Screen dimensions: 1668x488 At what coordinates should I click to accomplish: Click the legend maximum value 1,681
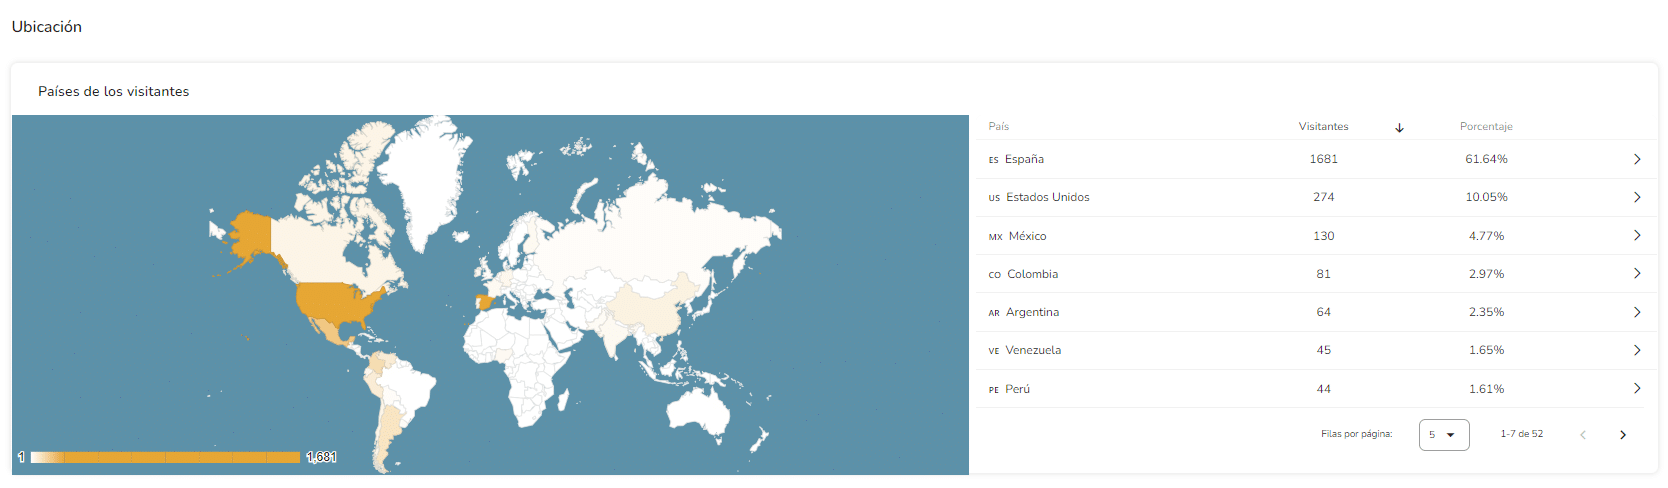pyautogui.click(x=321, y=457)
